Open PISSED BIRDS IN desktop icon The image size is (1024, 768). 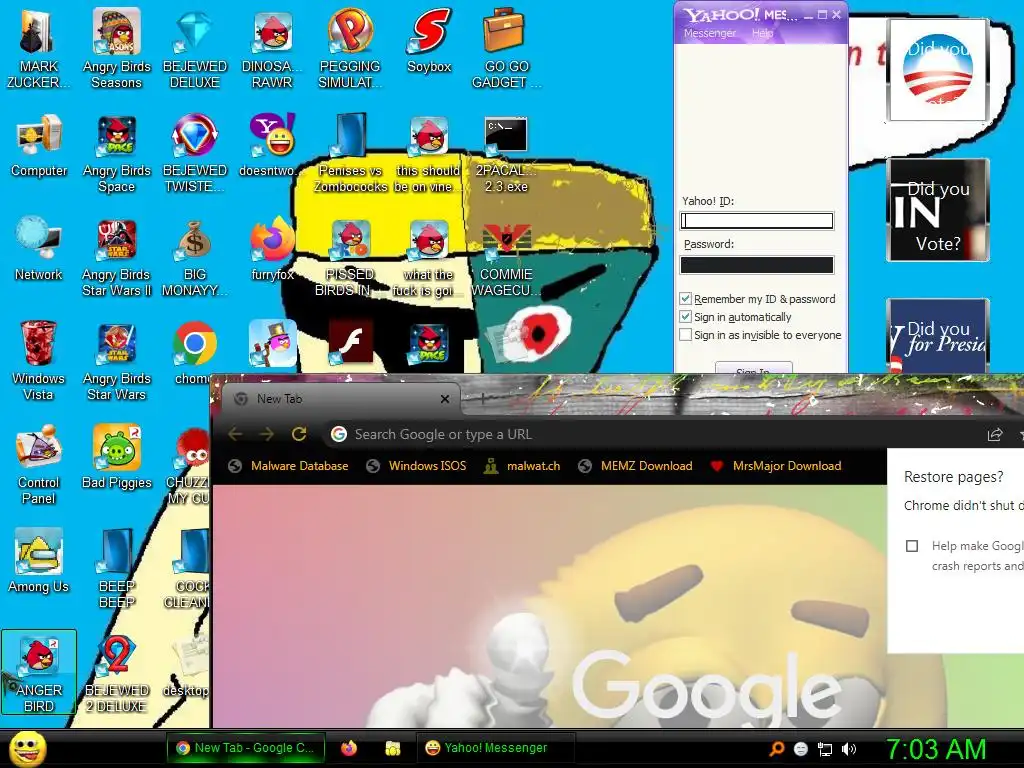tap(350, 257)
